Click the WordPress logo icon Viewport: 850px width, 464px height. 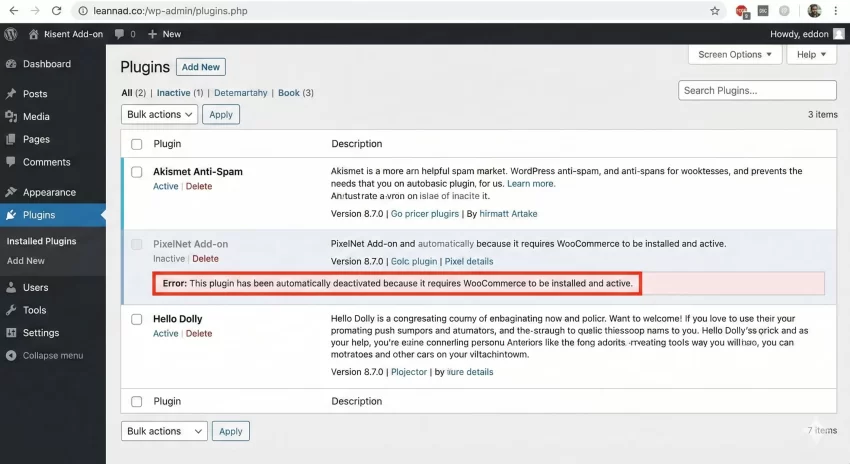[x=11, y=34]
